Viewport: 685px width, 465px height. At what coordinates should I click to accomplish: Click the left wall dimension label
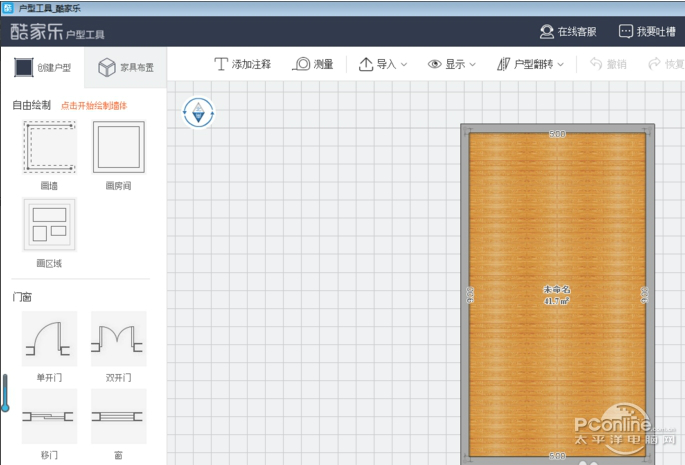[x=470, y=295]
